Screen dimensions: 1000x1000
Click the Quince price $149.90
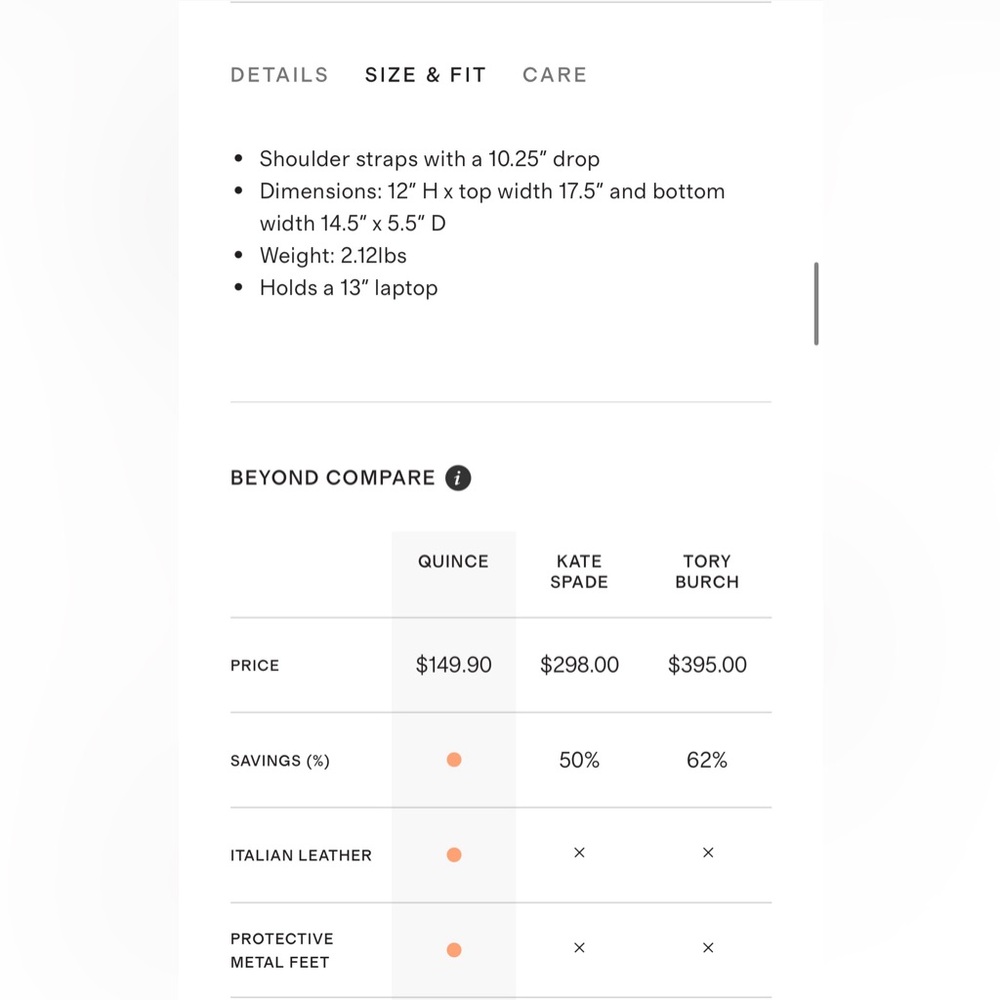(x=453, y=665)
